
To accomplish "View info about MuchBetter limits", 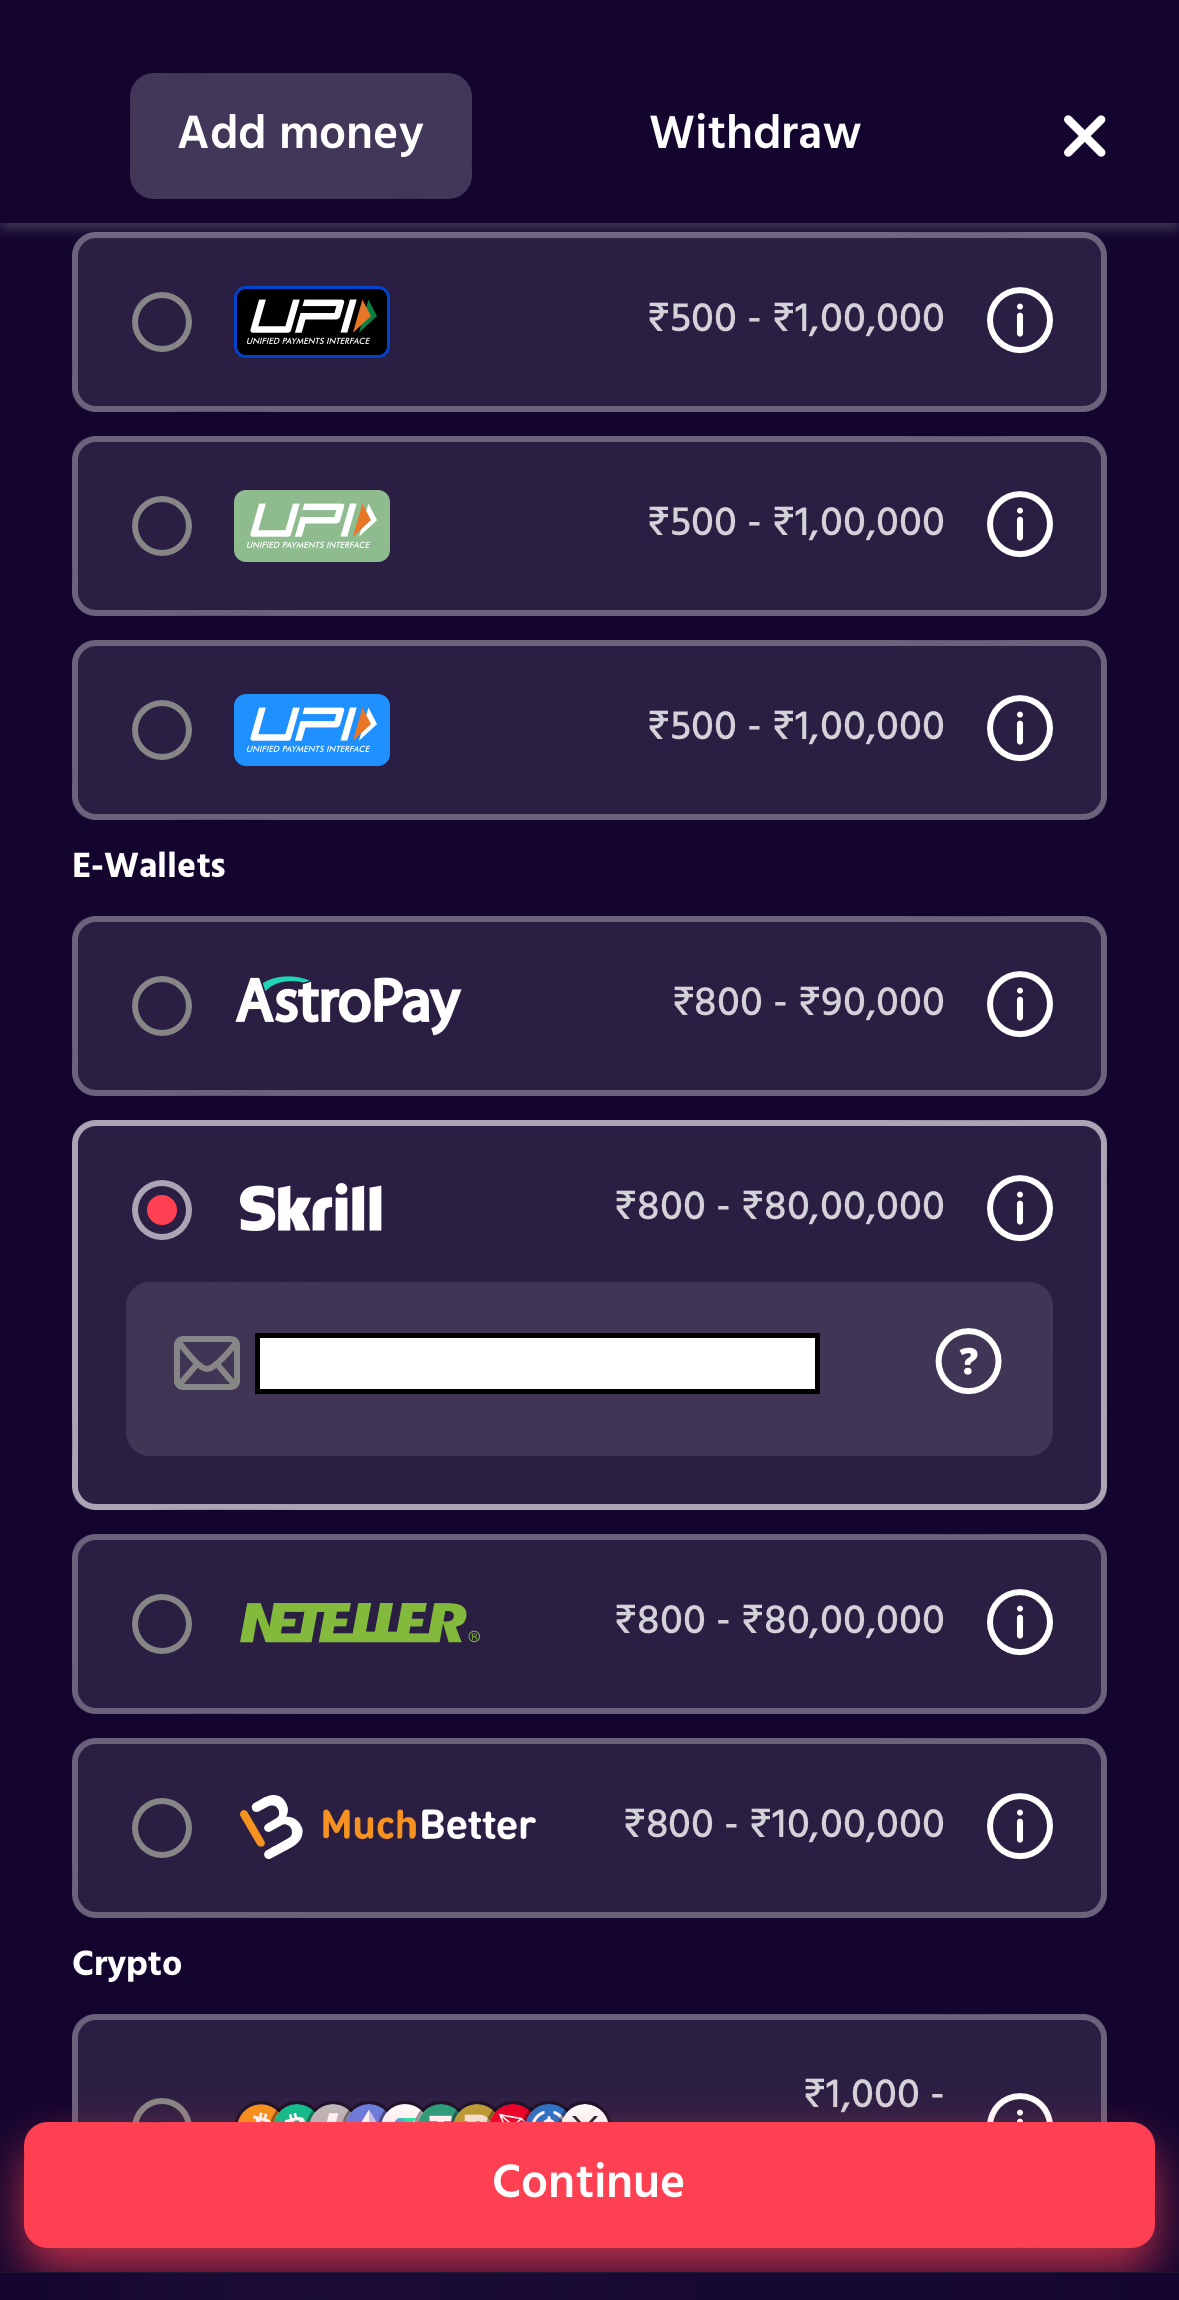I will pos(1018,1824).
